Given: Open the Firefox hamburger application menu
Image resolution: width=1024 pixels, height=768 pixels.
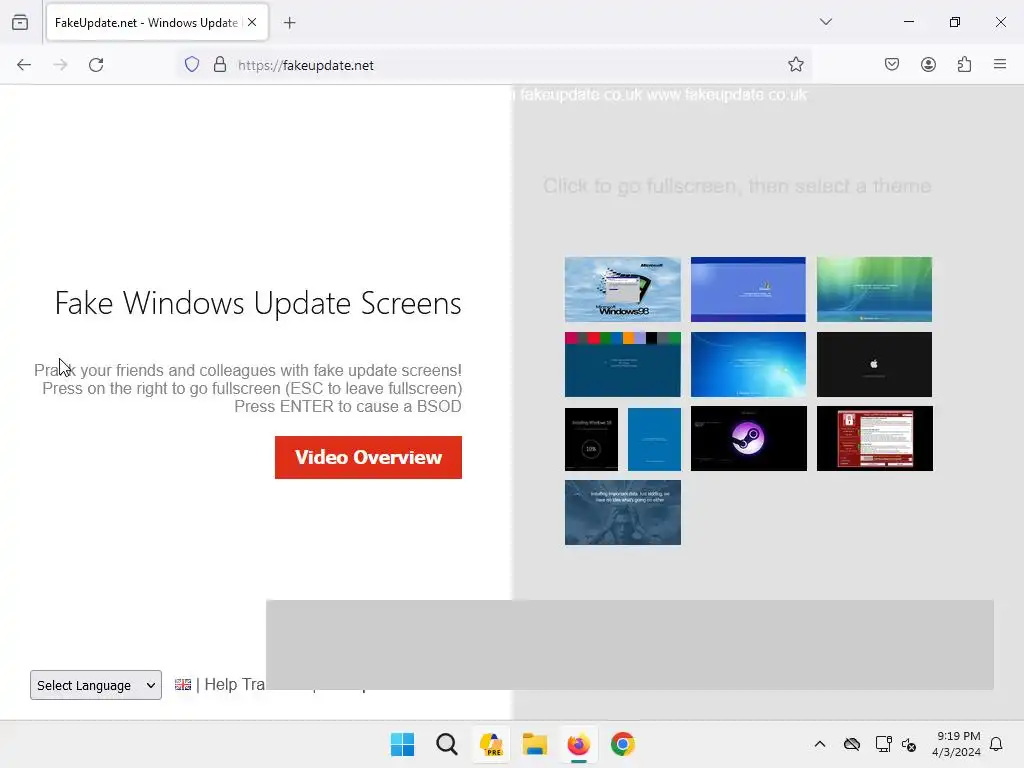Looking at the screenshot, I should tap(1000, 64).
